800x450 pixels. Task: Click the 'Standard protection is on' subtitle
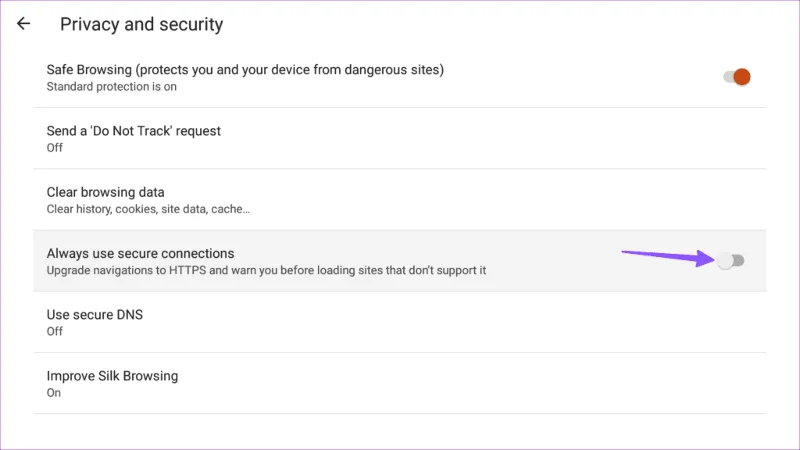[x=112, y=87]
